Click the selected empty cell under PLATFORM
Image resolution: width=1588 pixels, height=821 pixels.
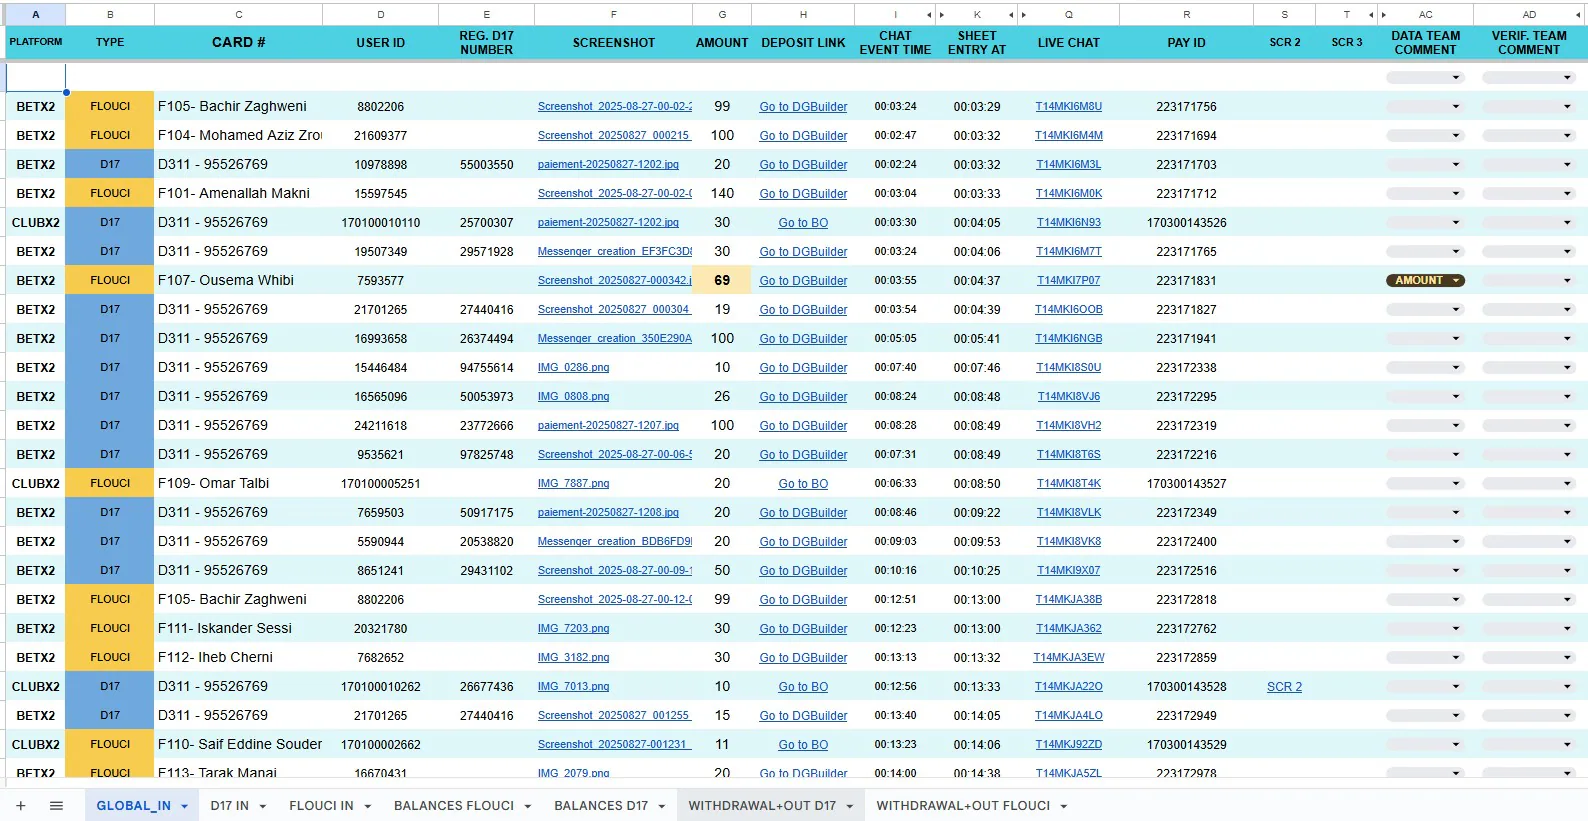coord(36,78)
